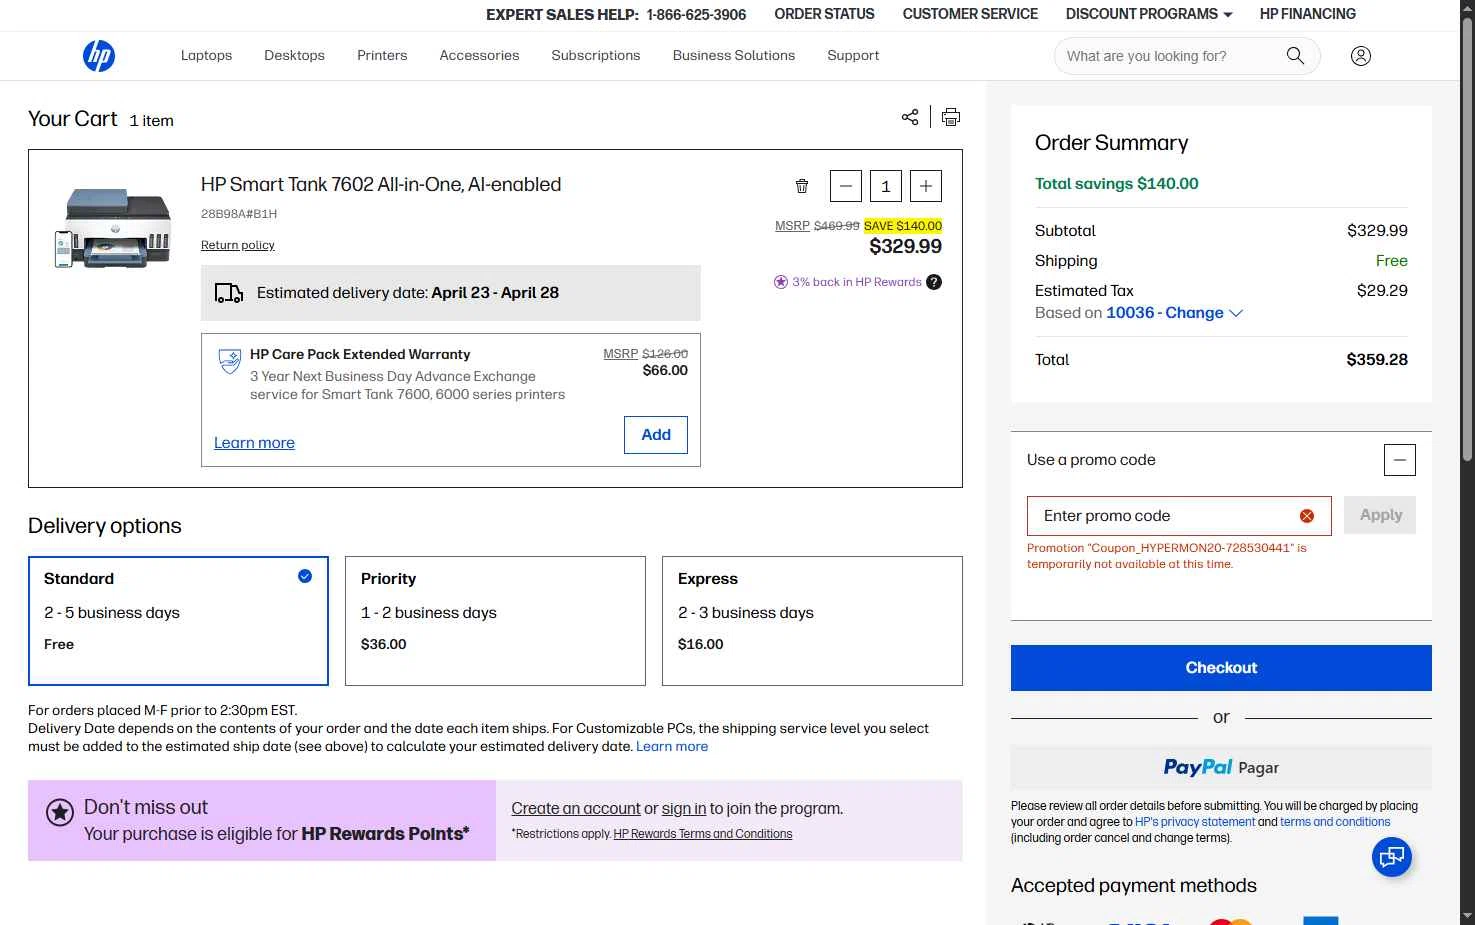Open the Printers menu

[x=382, y=56]
